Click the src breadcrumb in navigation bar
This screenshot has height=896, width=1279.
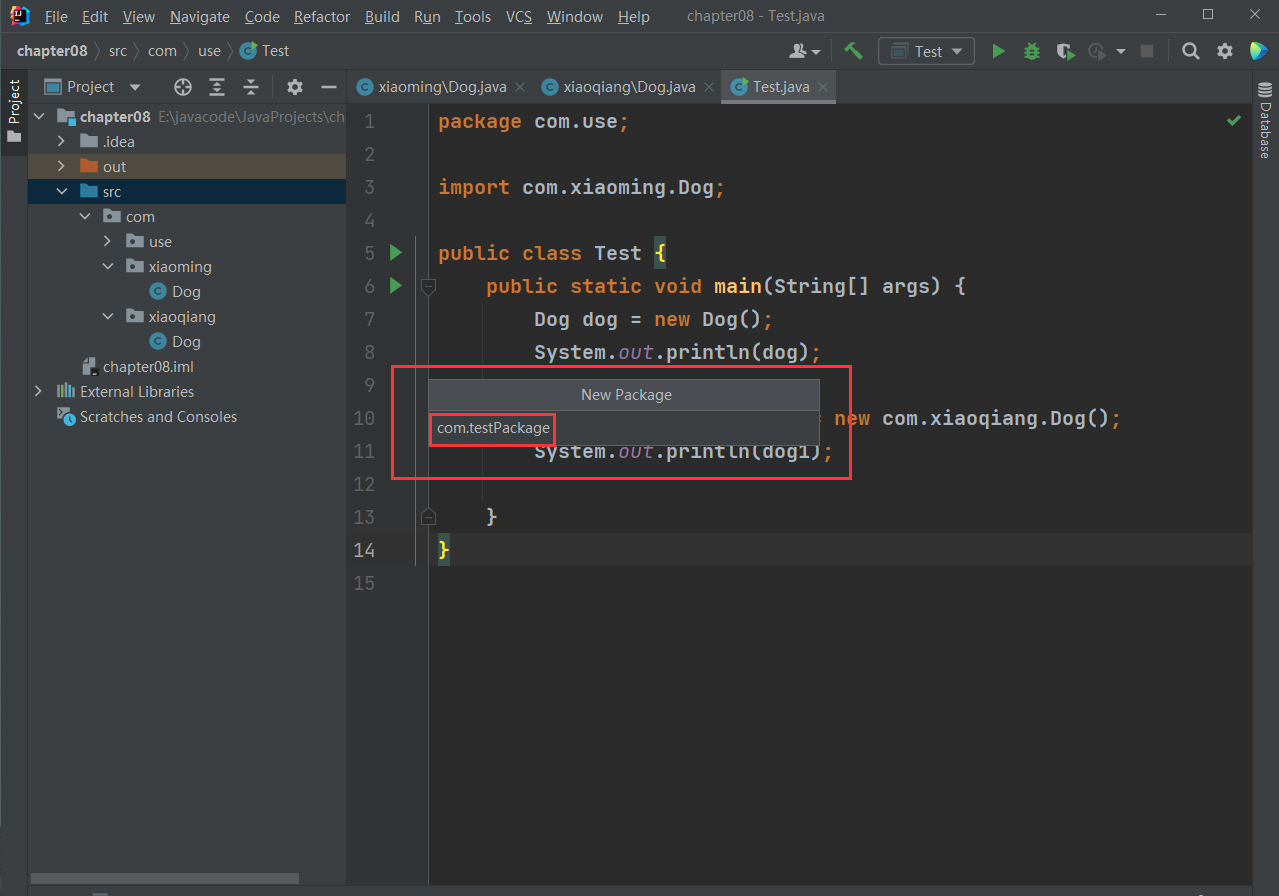coord(117,51)
